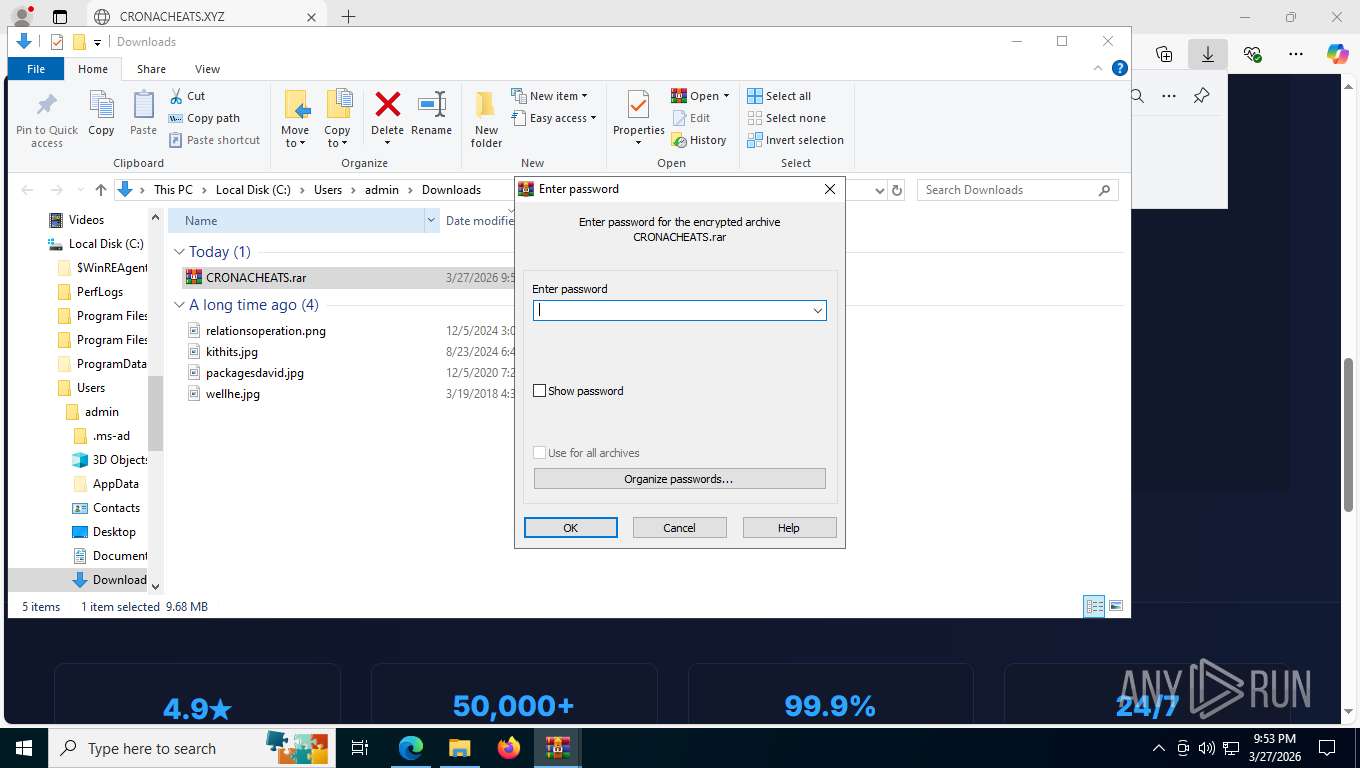Image resolution: width=1360 pixels, height=768 pixels.
Task: Open the Name column filter dropdown
Action: [x=431, y=221]
